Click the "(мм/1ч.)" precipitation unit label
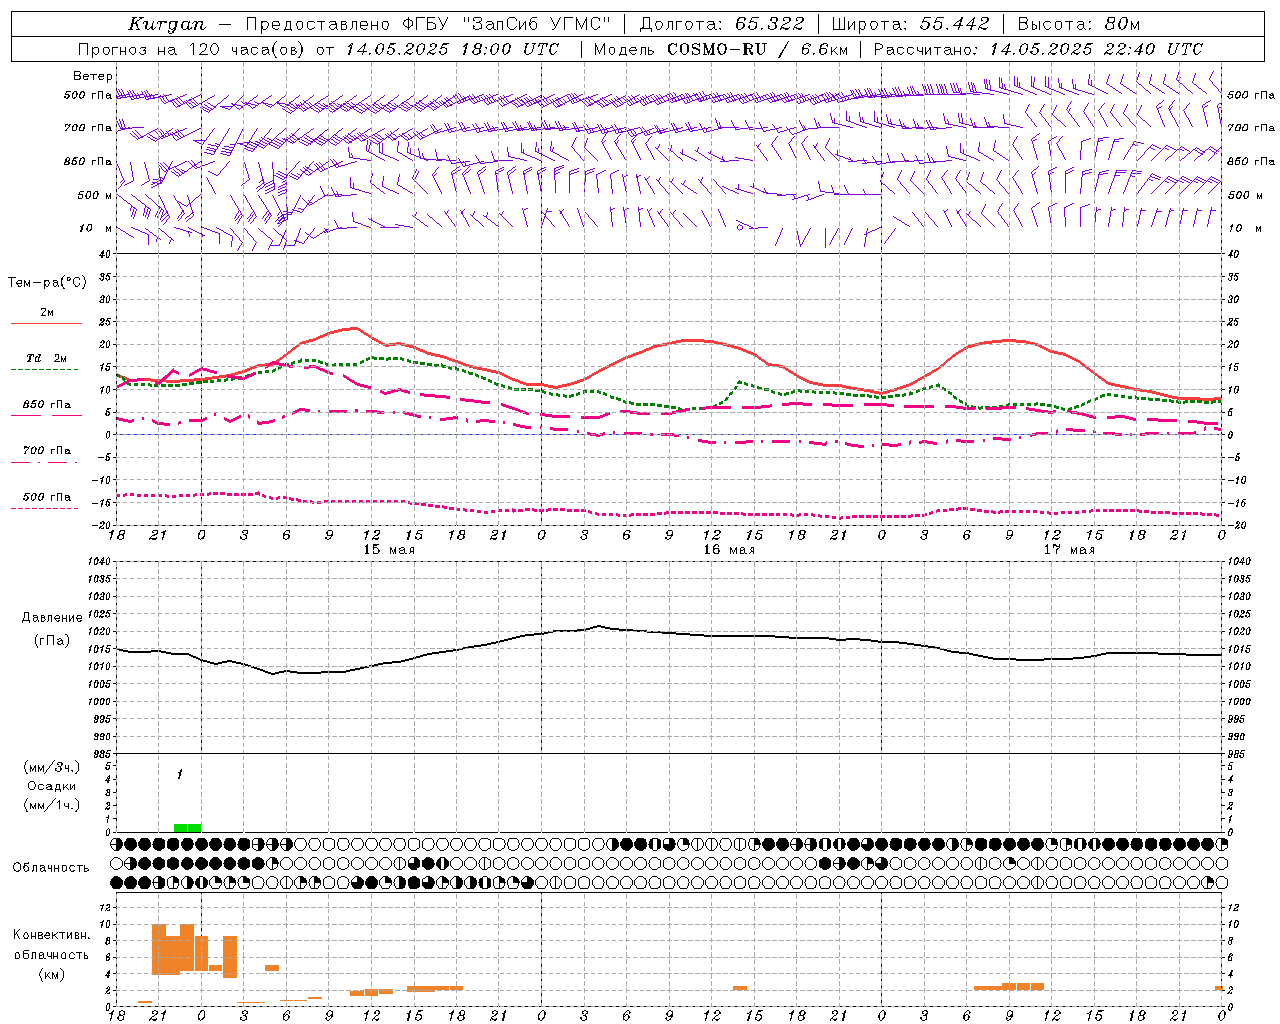 click(52, 806)
